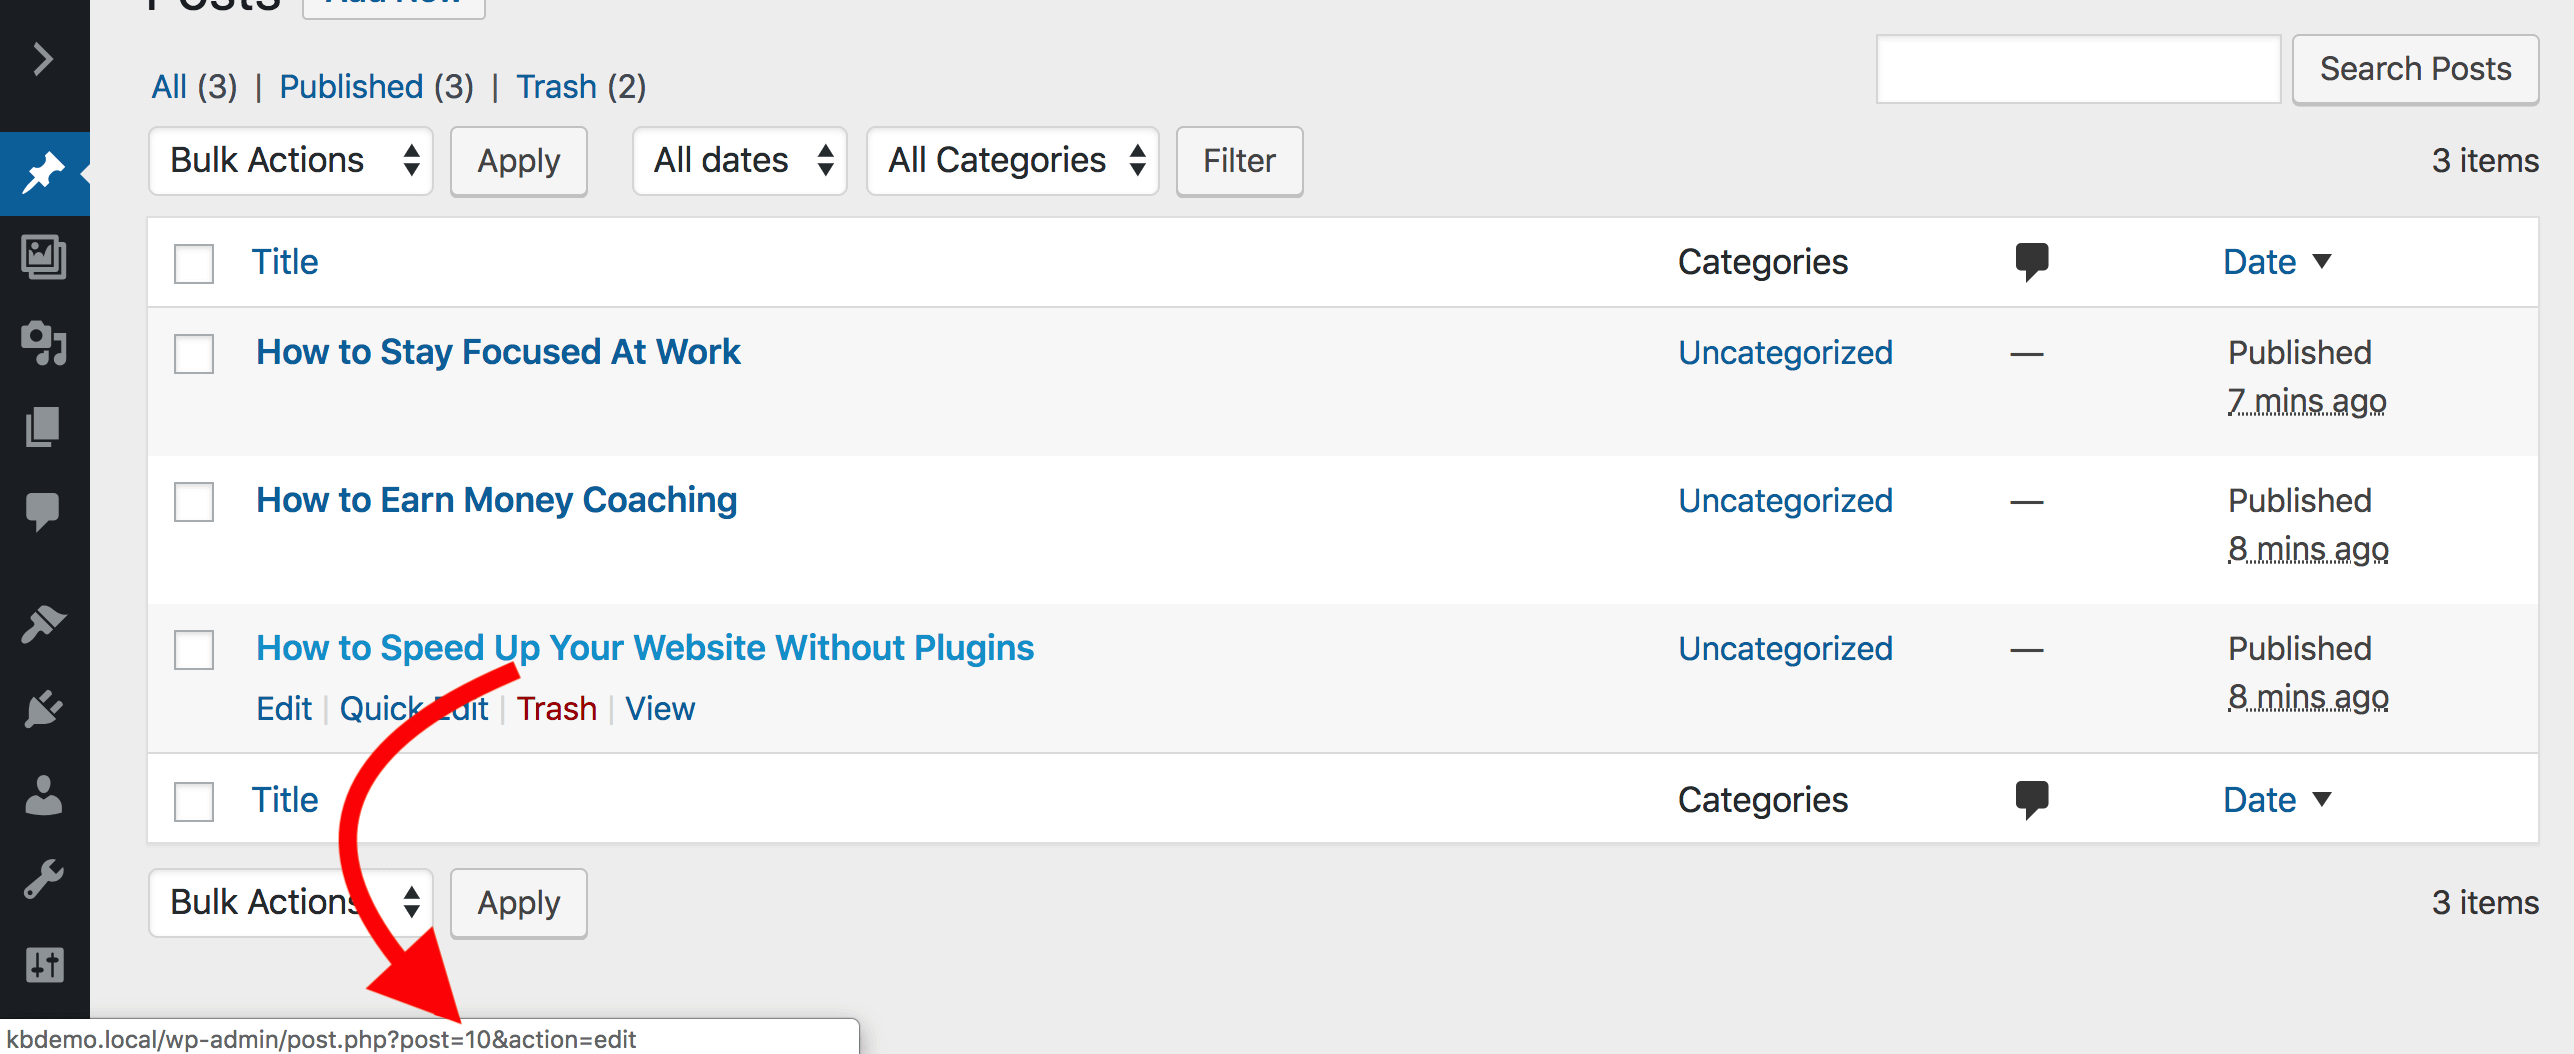Open the Media Library icon

coord(44,258)
